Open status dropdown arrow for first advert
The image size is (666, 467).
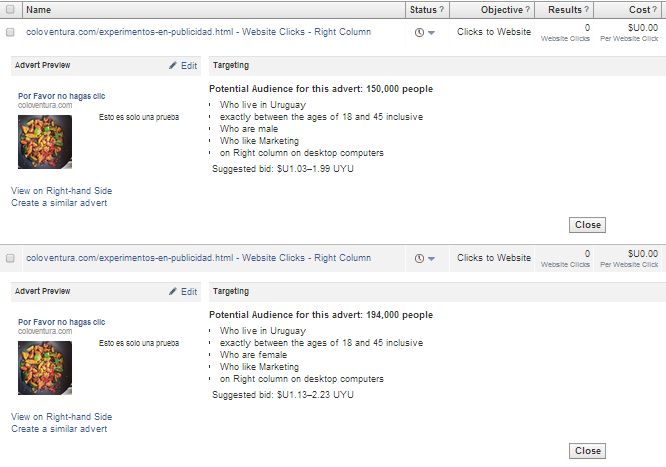coord(432,33)
